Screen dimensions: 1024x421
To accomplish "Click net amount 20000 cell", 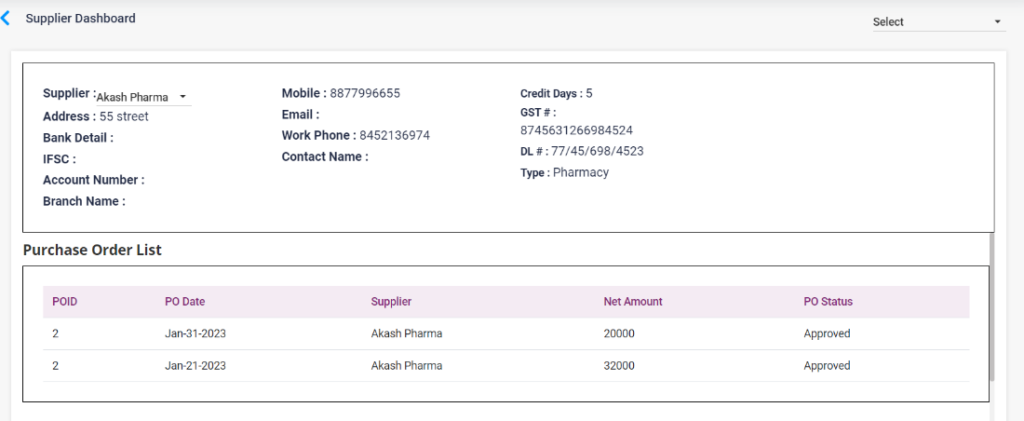I will pos(619,334).
